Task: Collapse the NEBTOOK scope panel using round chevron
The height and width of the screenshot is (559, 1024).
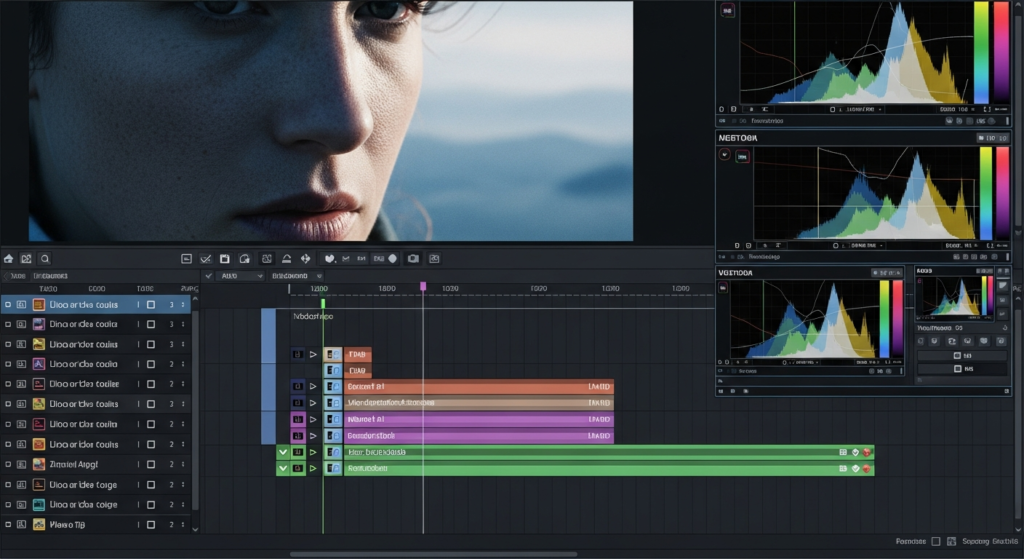Action: pos(724,155)
